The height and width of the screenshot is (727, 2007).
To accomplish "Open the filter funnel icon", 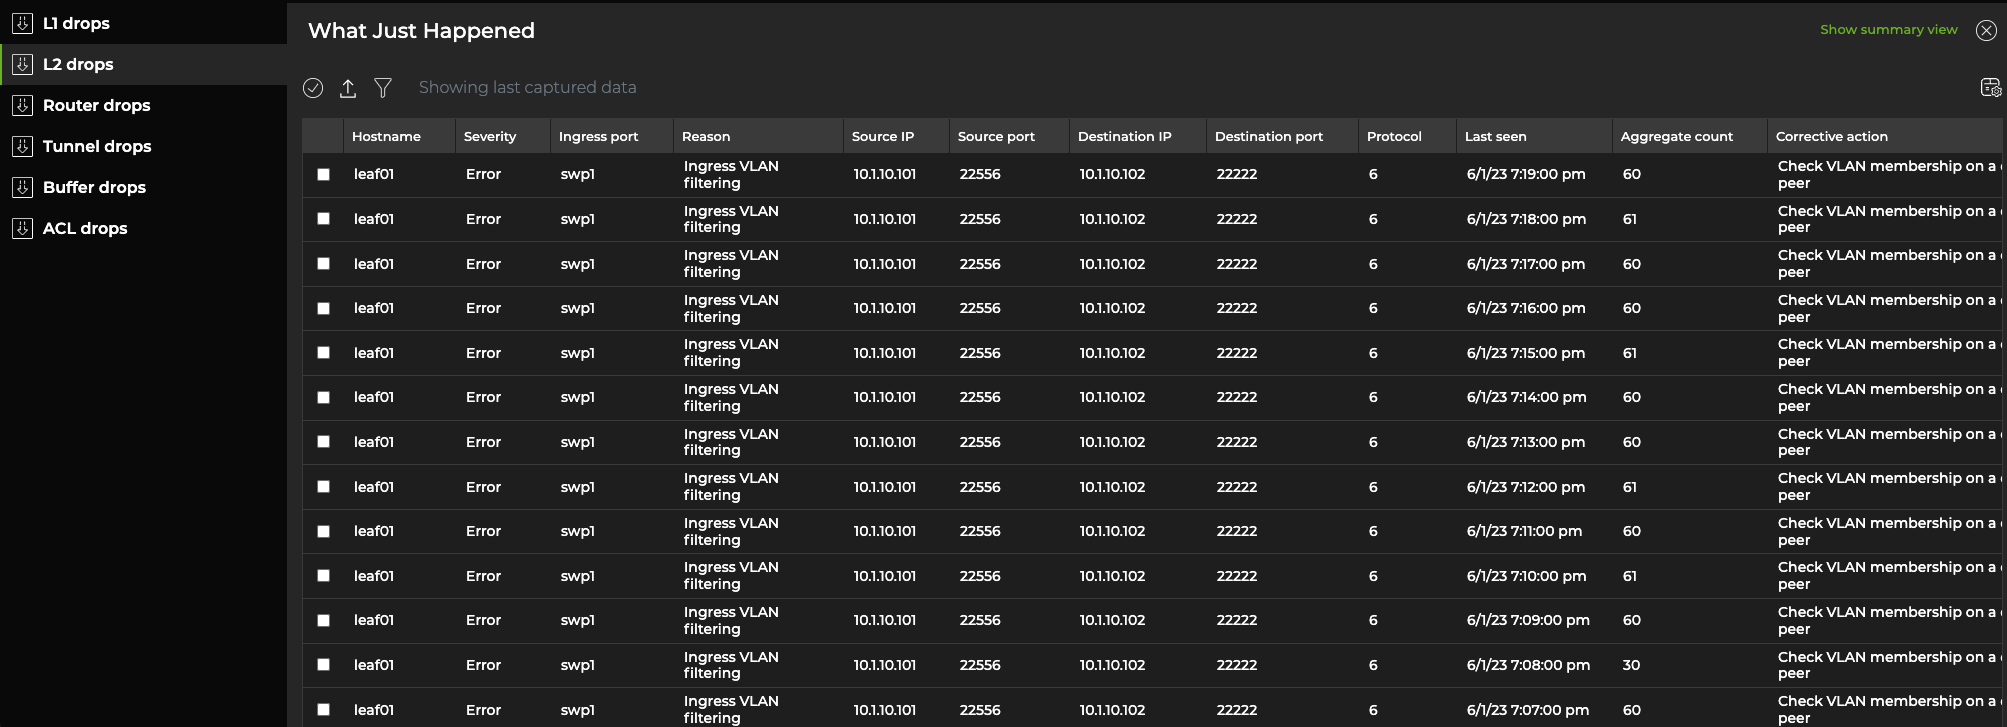I will 383,88.
